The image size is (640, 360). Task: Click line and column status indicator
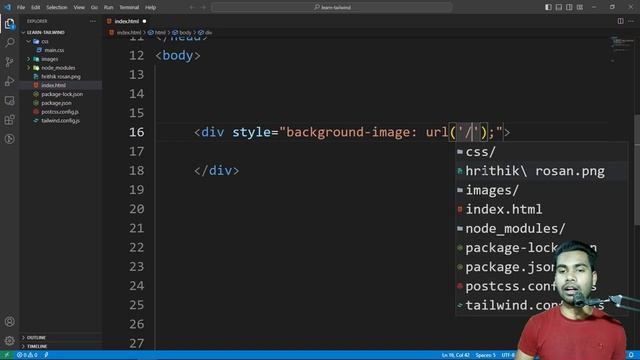tap(455, 356)
